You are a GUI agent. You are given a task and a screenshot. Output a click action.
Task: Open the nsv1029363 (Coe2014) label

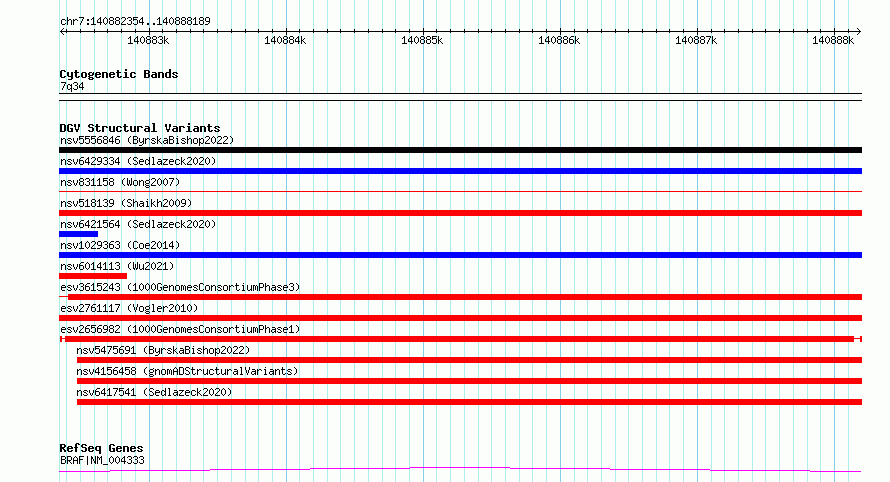tap(120, 245)
